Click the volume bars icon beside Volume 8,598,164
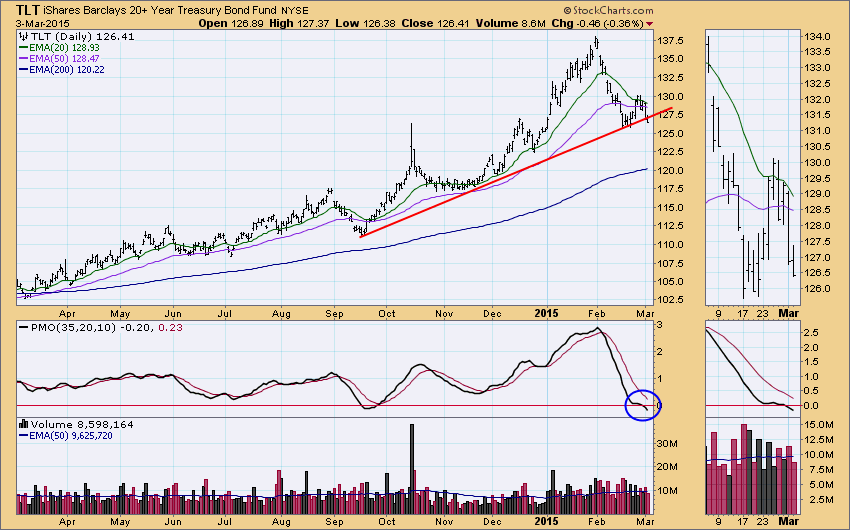The width and height of the screenshot is (850, 530). click(x=23, y=424)
